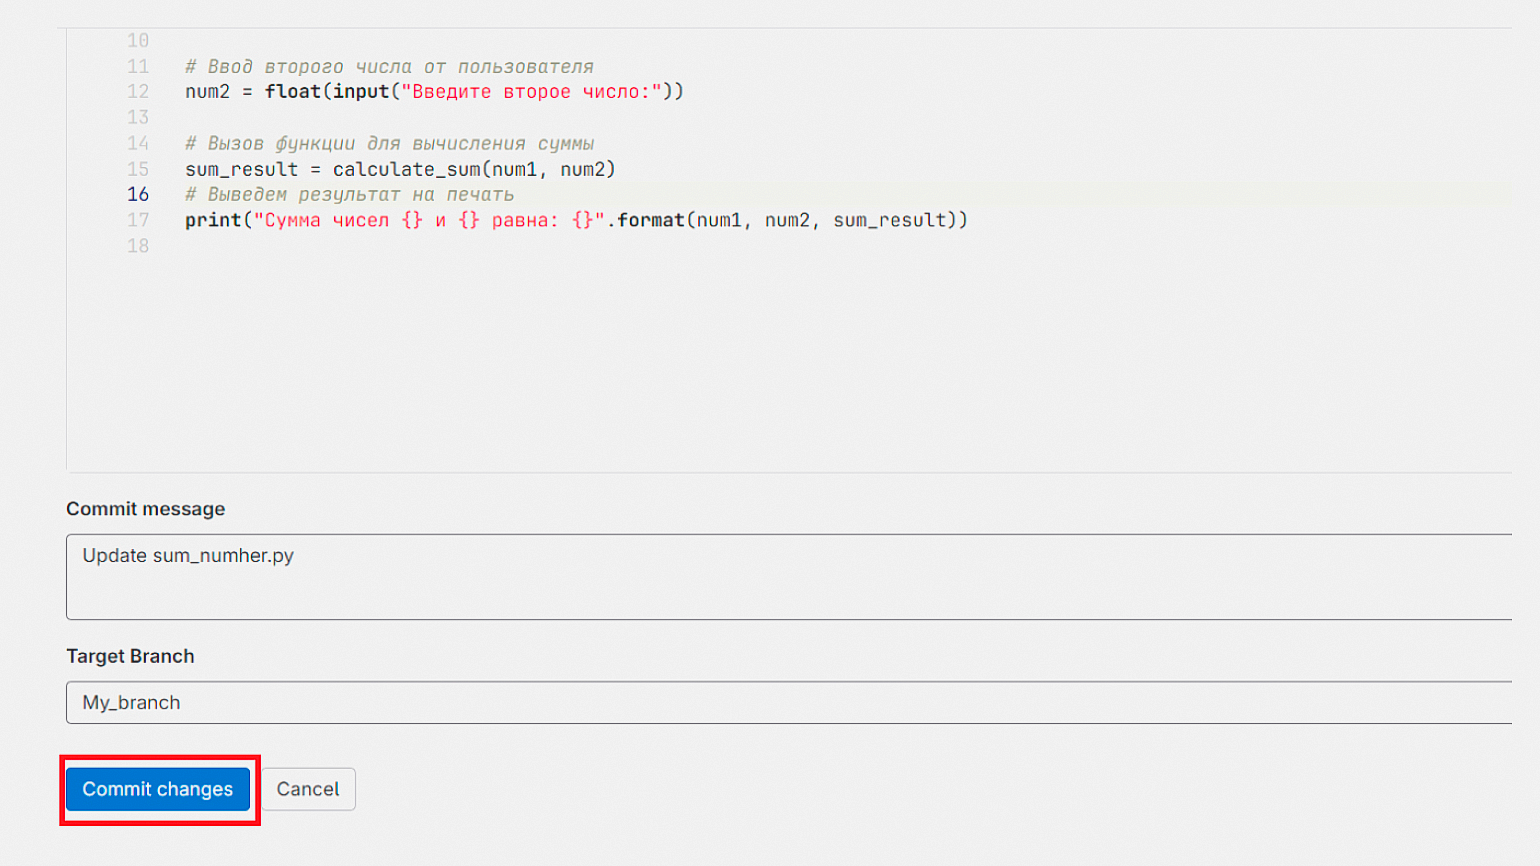
Task: Click the comment "Ввод второго числа от пользователя"
Action: point(389,67)
